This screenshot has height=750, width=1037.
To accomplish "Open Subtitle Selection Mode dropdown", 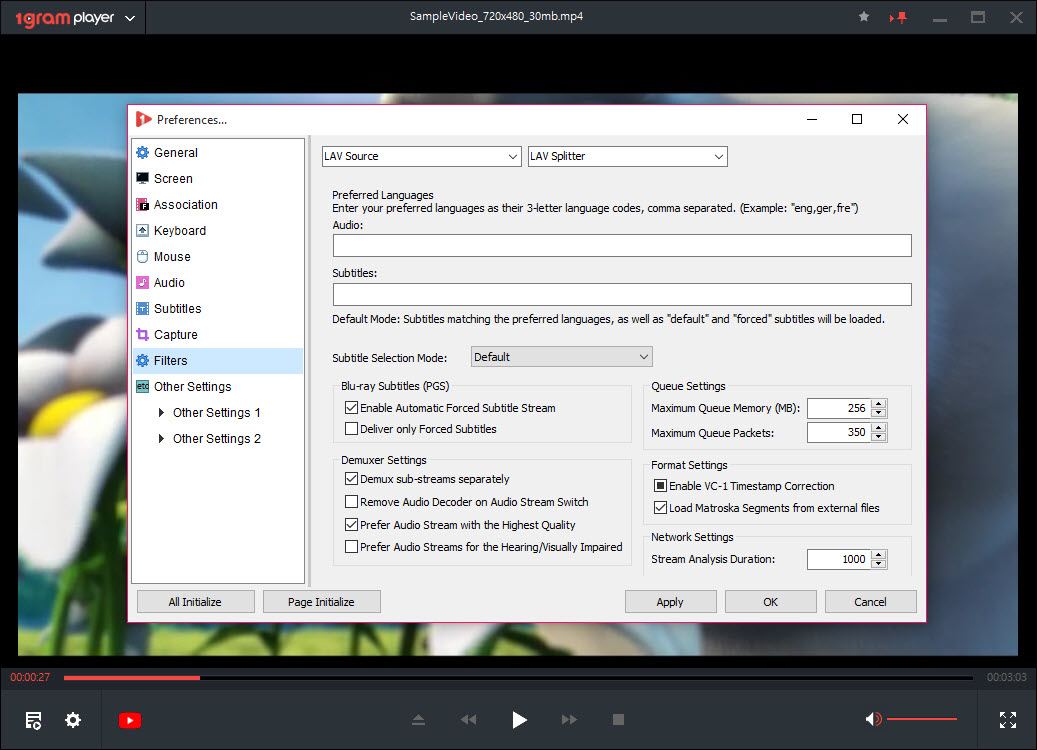I will pyautogui.click(x=561, y=357).
